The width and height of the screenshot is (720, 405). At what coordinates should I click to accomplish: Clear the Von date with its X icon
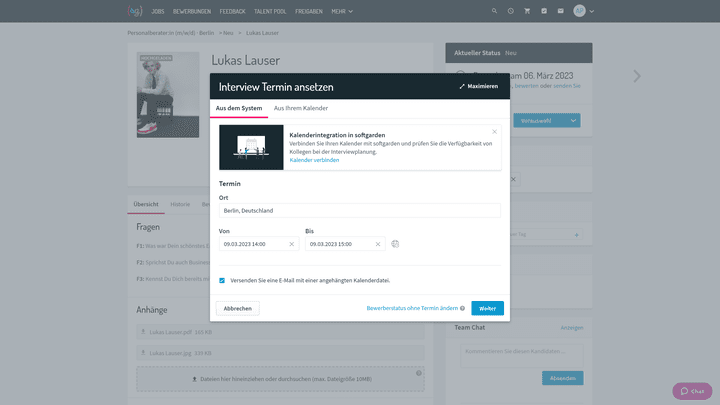(292, 244)
